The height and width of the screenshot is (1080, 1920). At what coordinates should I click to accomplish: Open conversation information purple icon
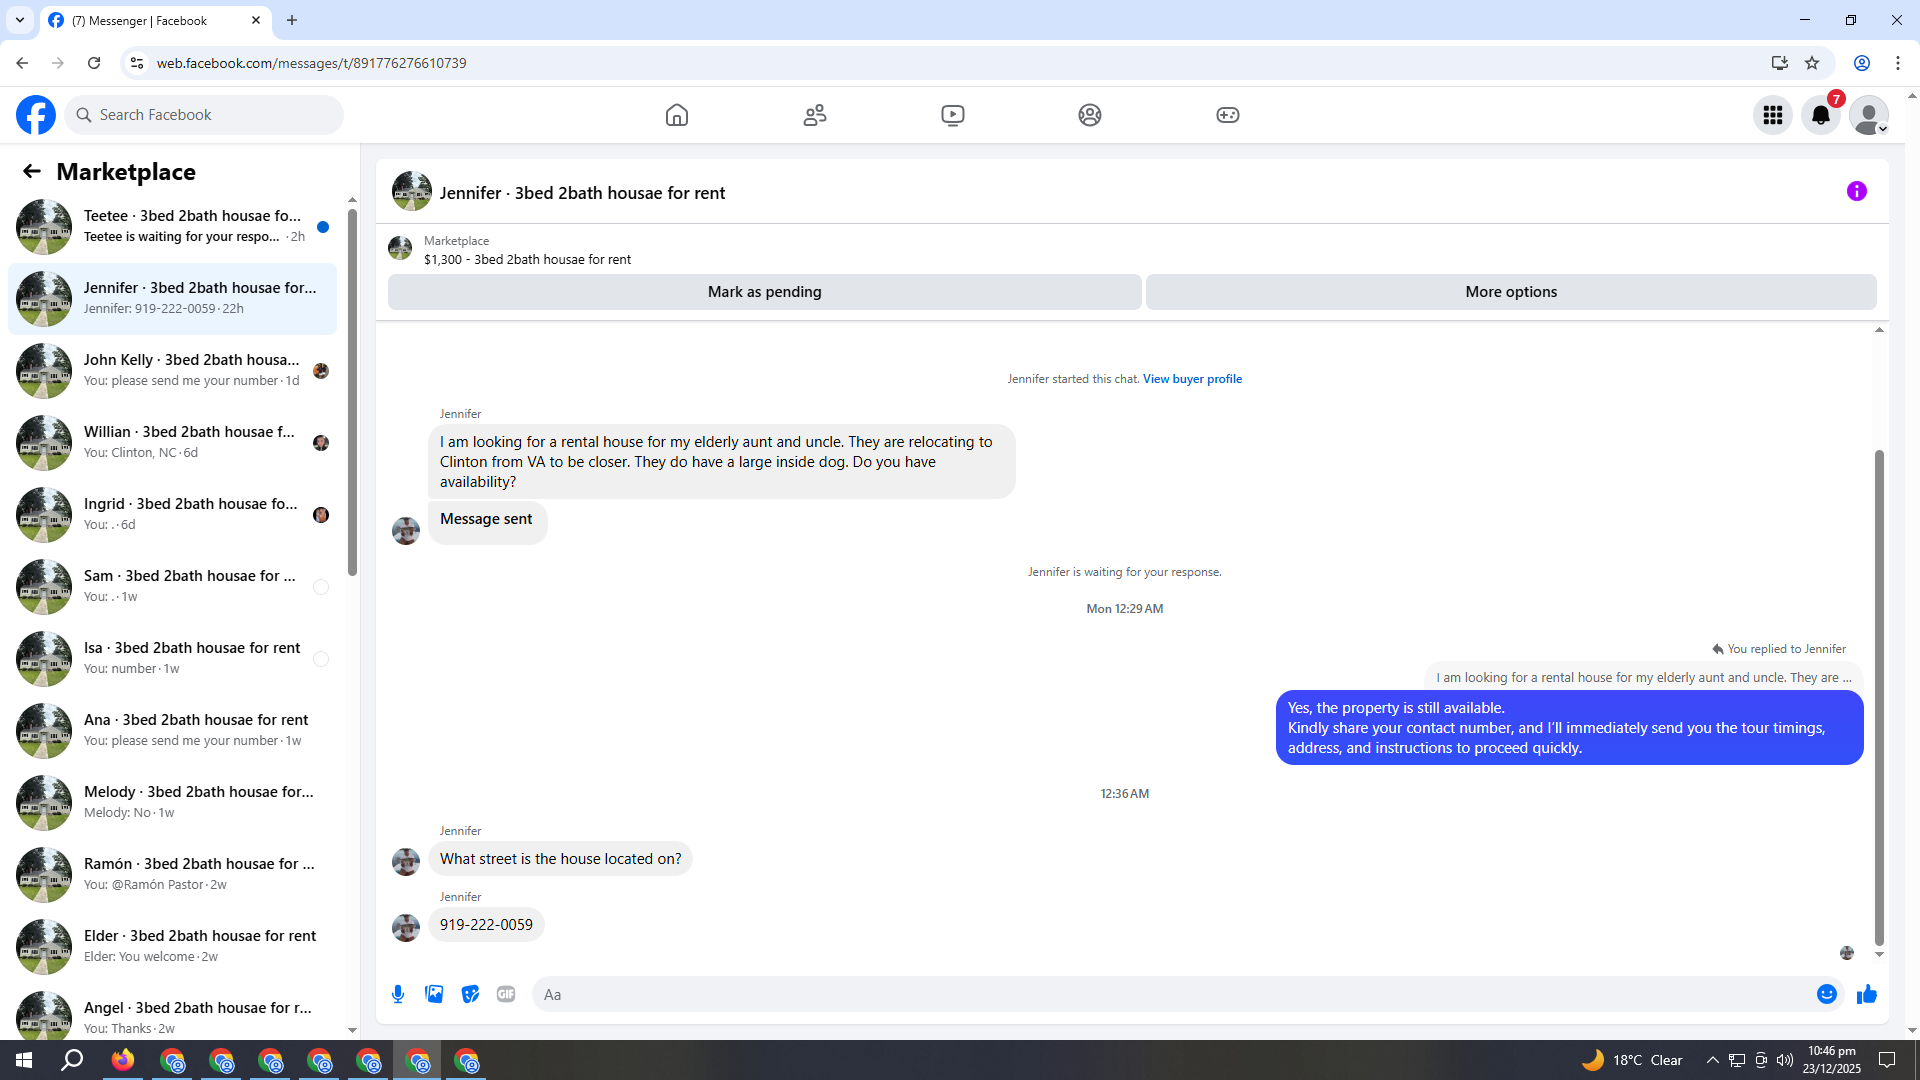1856,191
